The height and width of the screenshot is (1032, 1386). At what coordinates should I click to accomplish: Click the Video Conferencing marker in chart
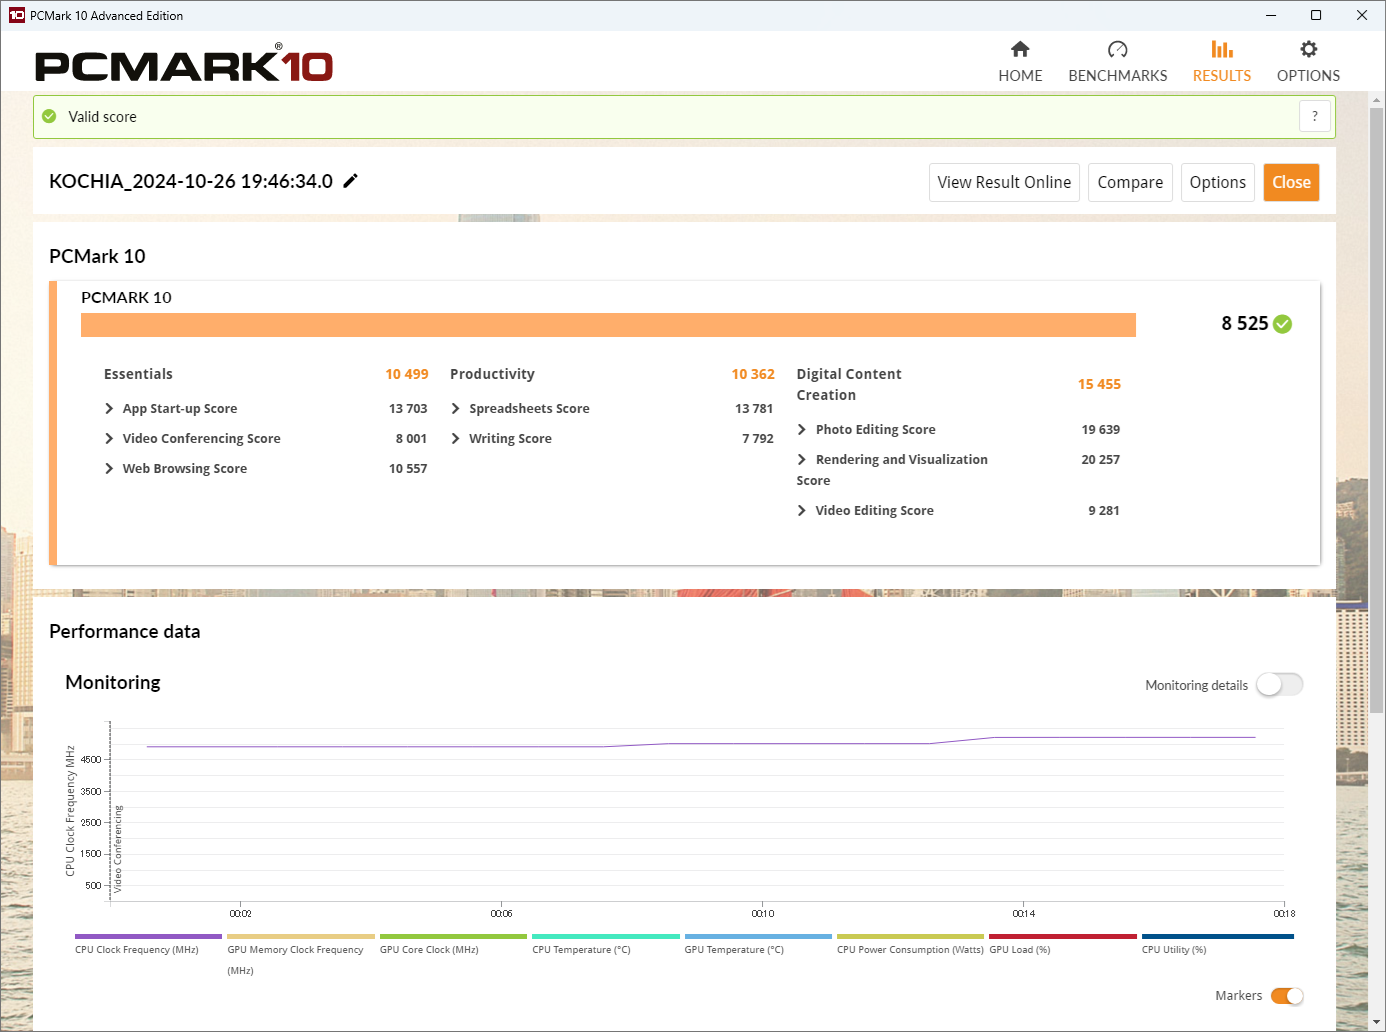[118, 849]
